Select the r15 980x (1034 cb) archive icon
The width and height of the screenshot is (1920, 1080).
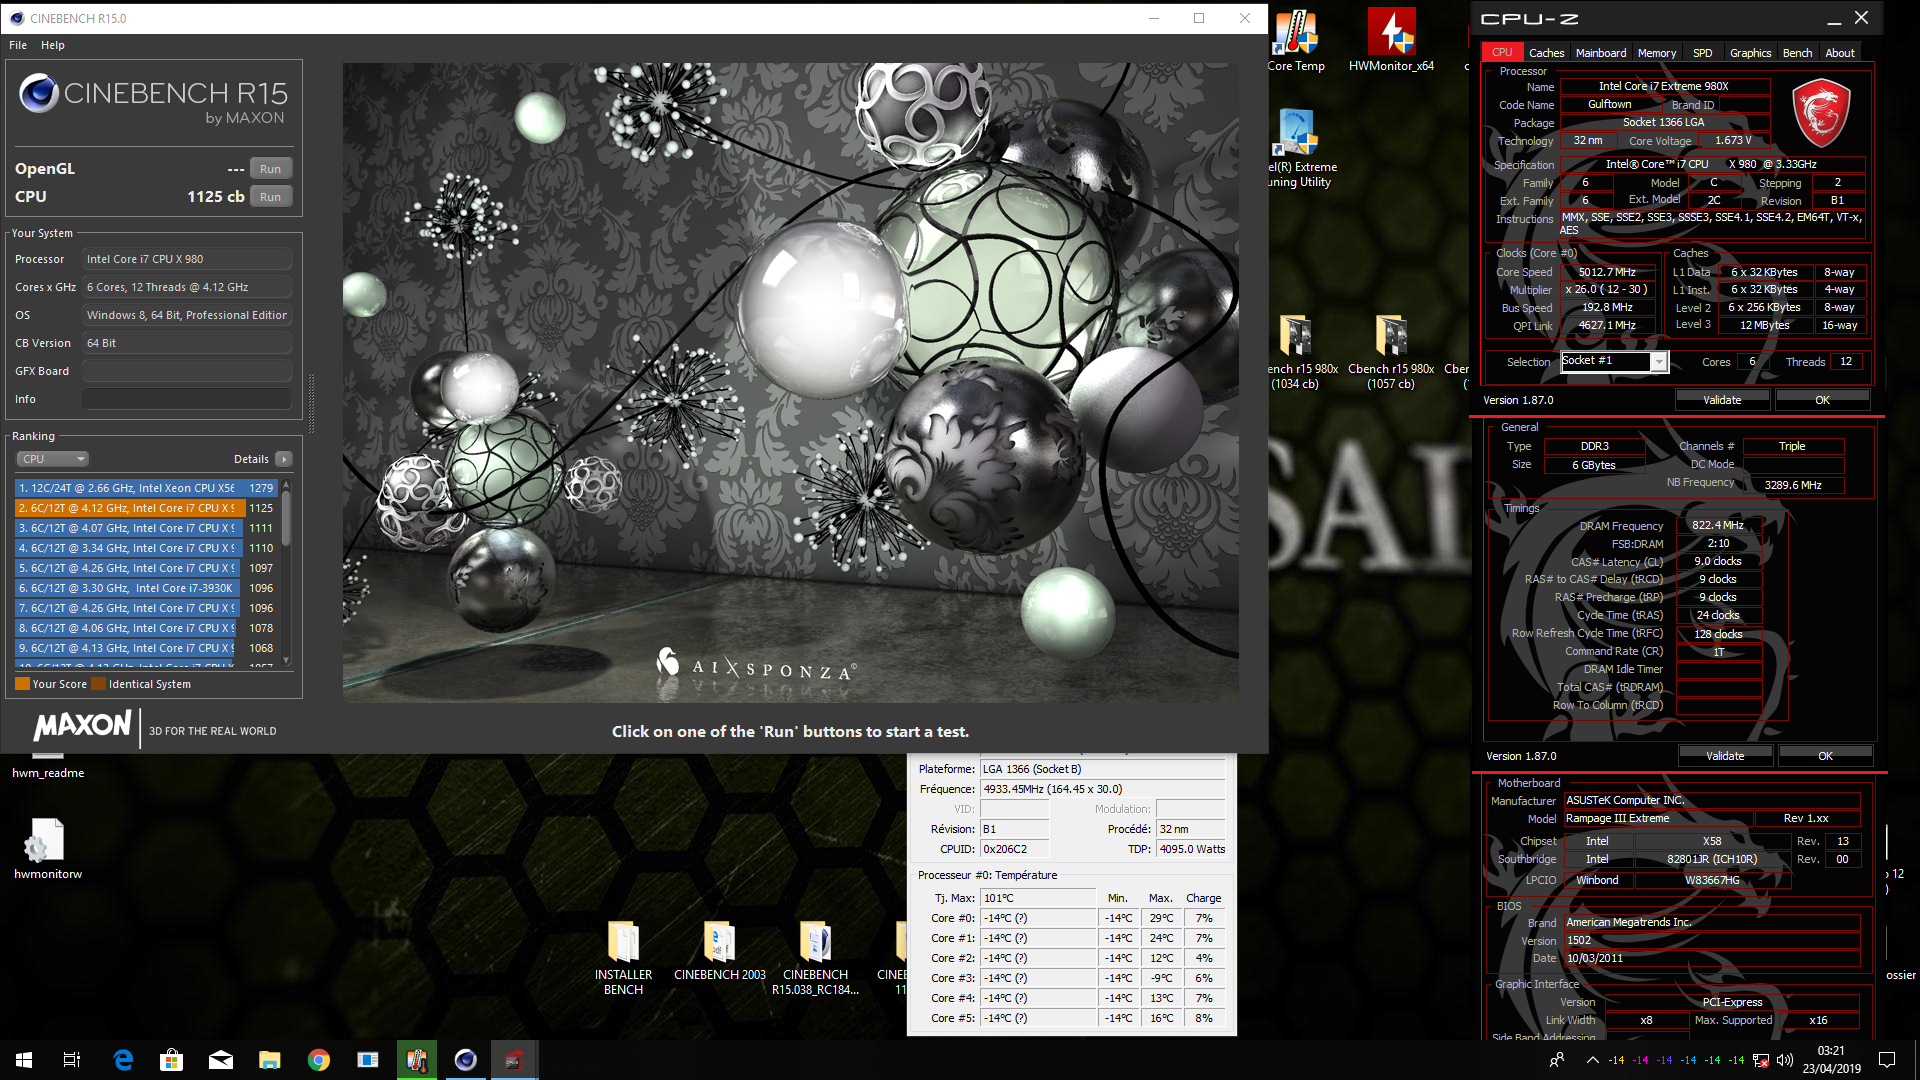click(1297, 352)
